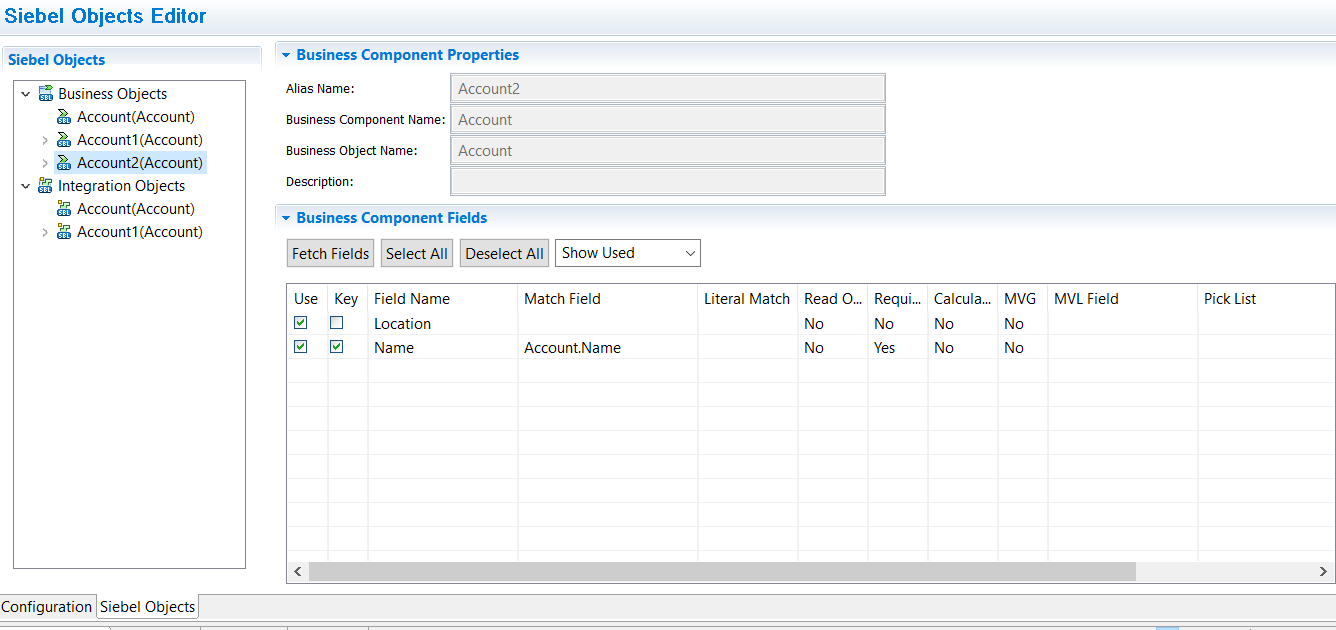Expand Account1(Account) under Business Objects
Image resolution: width=1336 pixels, height=630 pixels.
click(45, 140)
